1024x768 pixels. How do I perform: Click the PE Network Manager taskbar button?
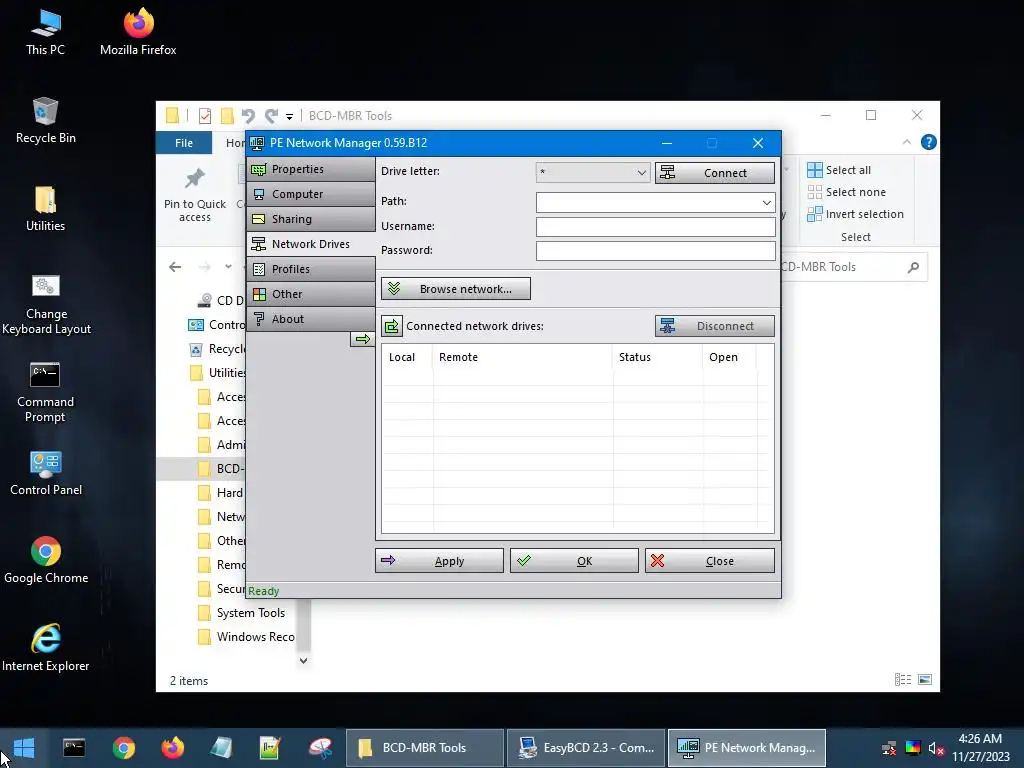click(x=747, y=748)
